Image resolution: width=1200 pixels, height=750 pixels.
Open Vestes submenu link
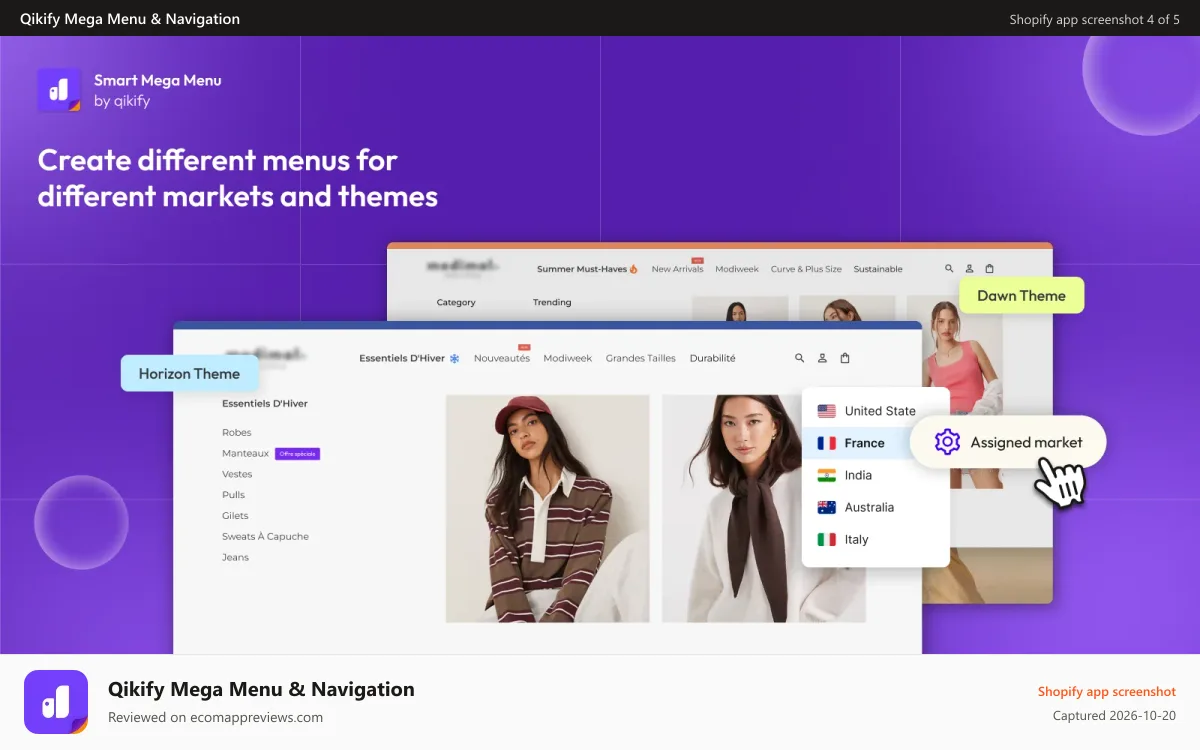pos(237,474)
